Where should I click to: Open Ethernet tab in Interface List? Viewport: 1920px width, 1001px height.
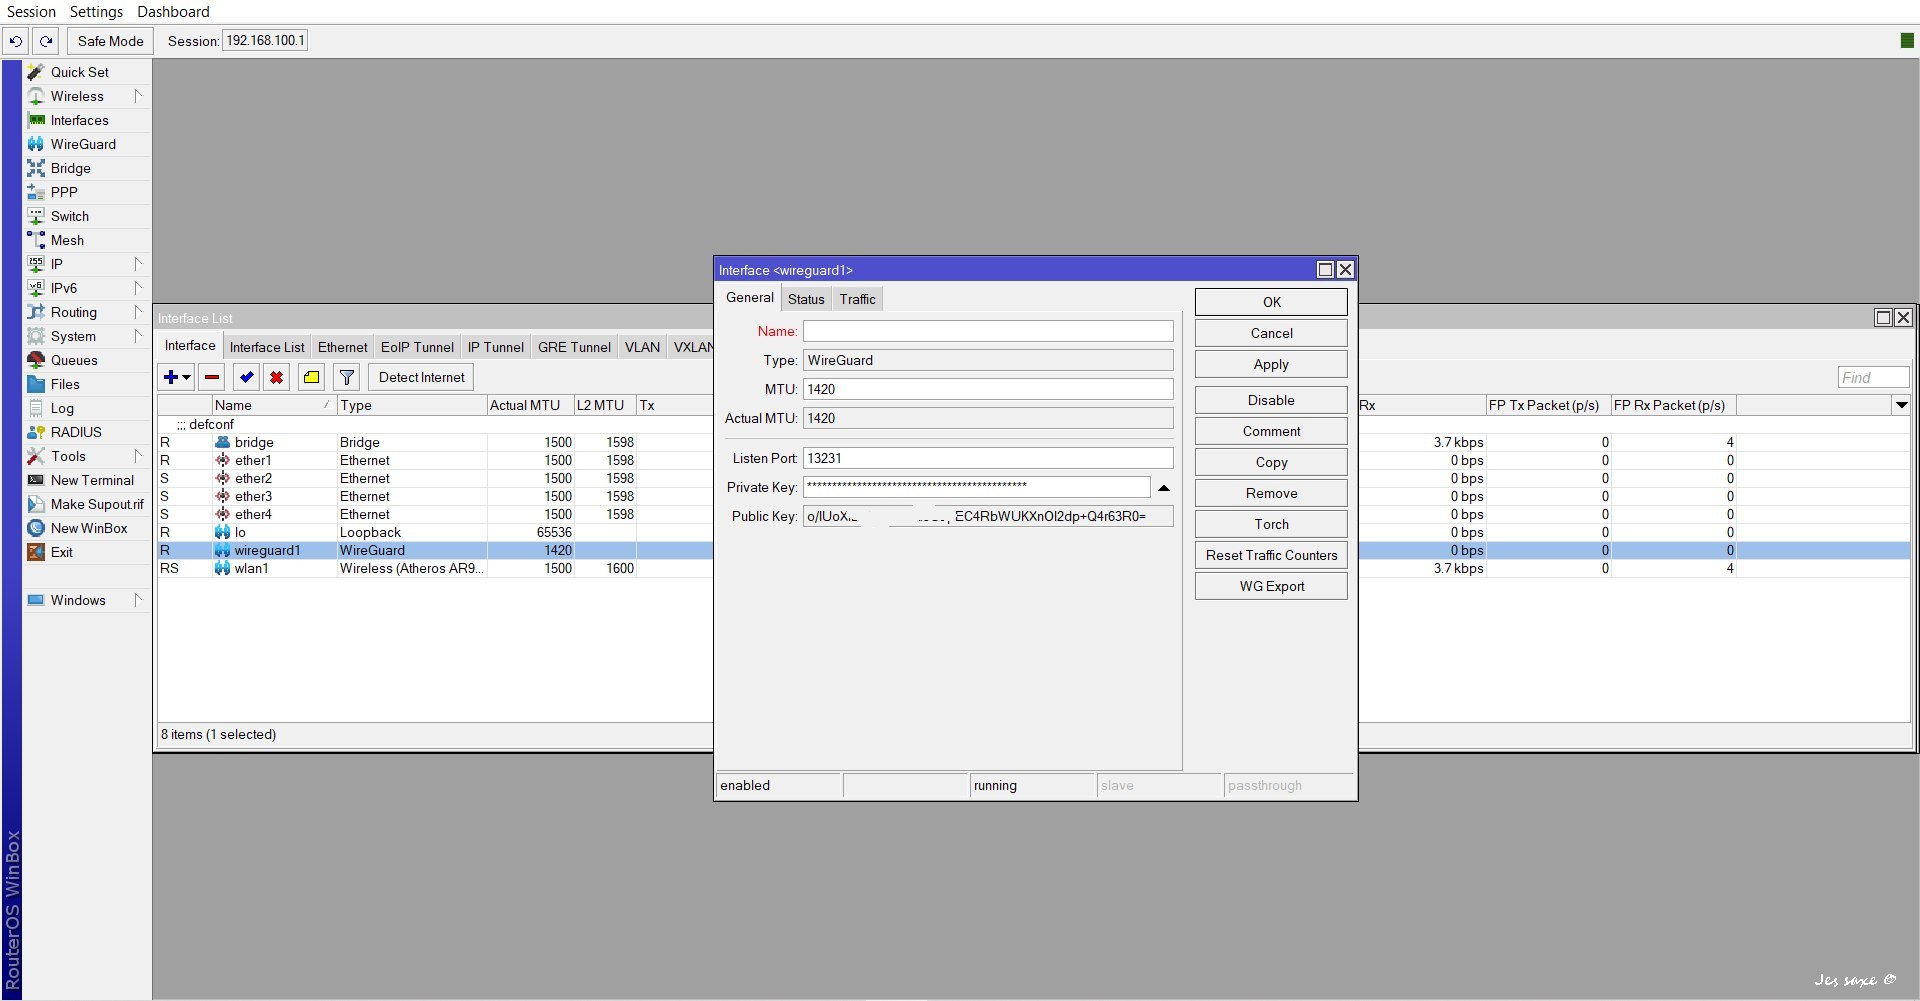point(343,347)
